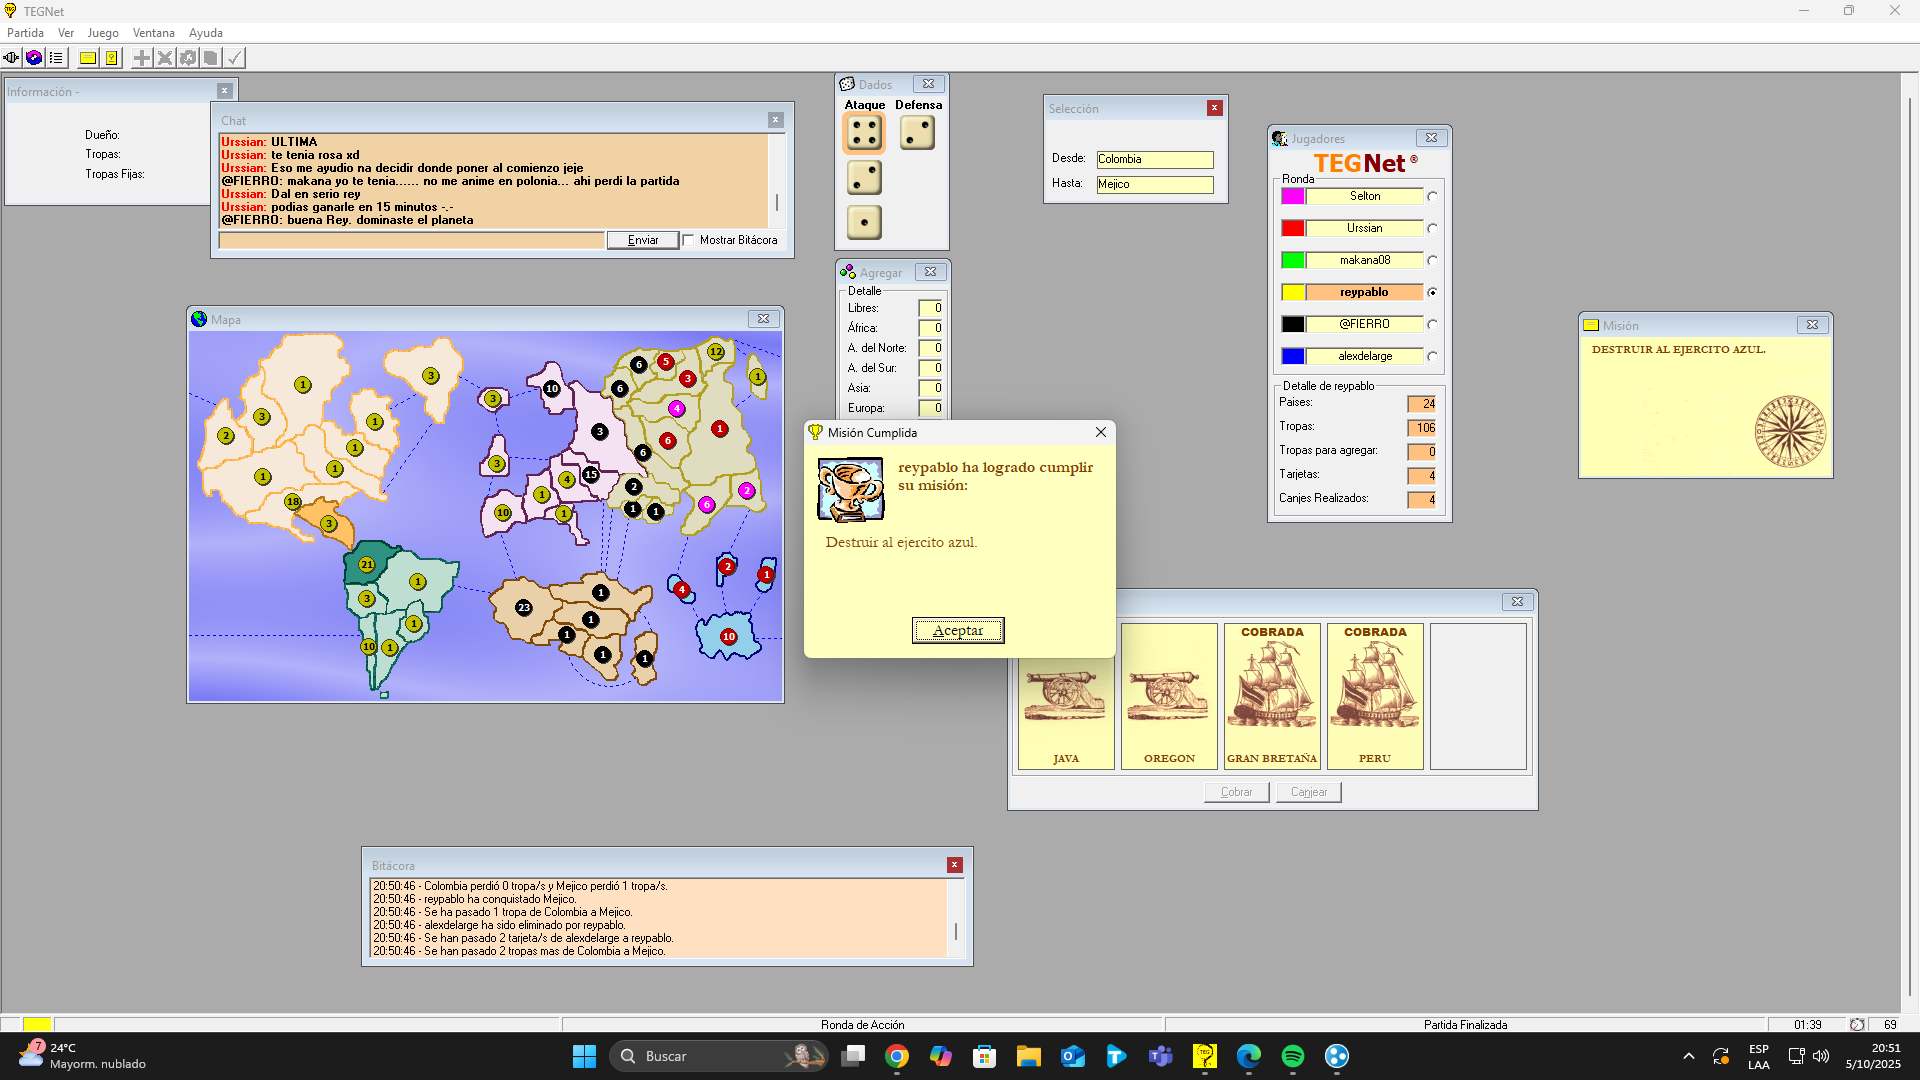Click the chat message input field
Screen dimensions: 1920x1080
click(411, 240)
